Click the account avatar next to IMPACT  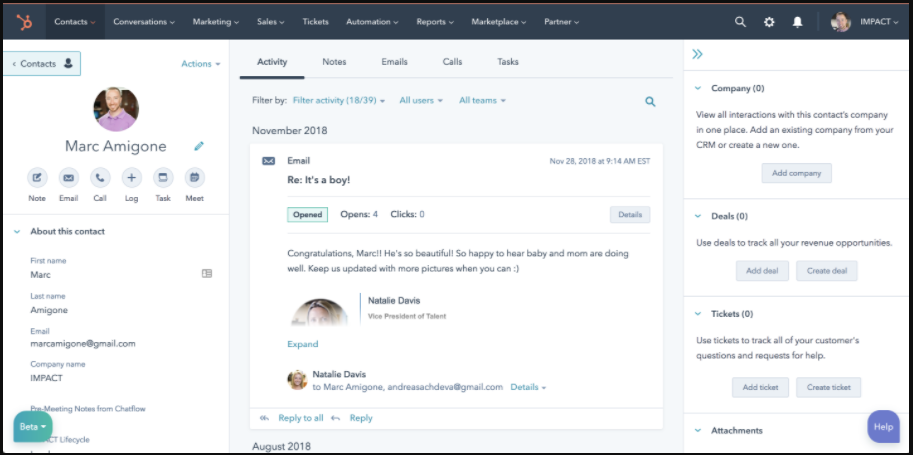click(x=841, y=22)
